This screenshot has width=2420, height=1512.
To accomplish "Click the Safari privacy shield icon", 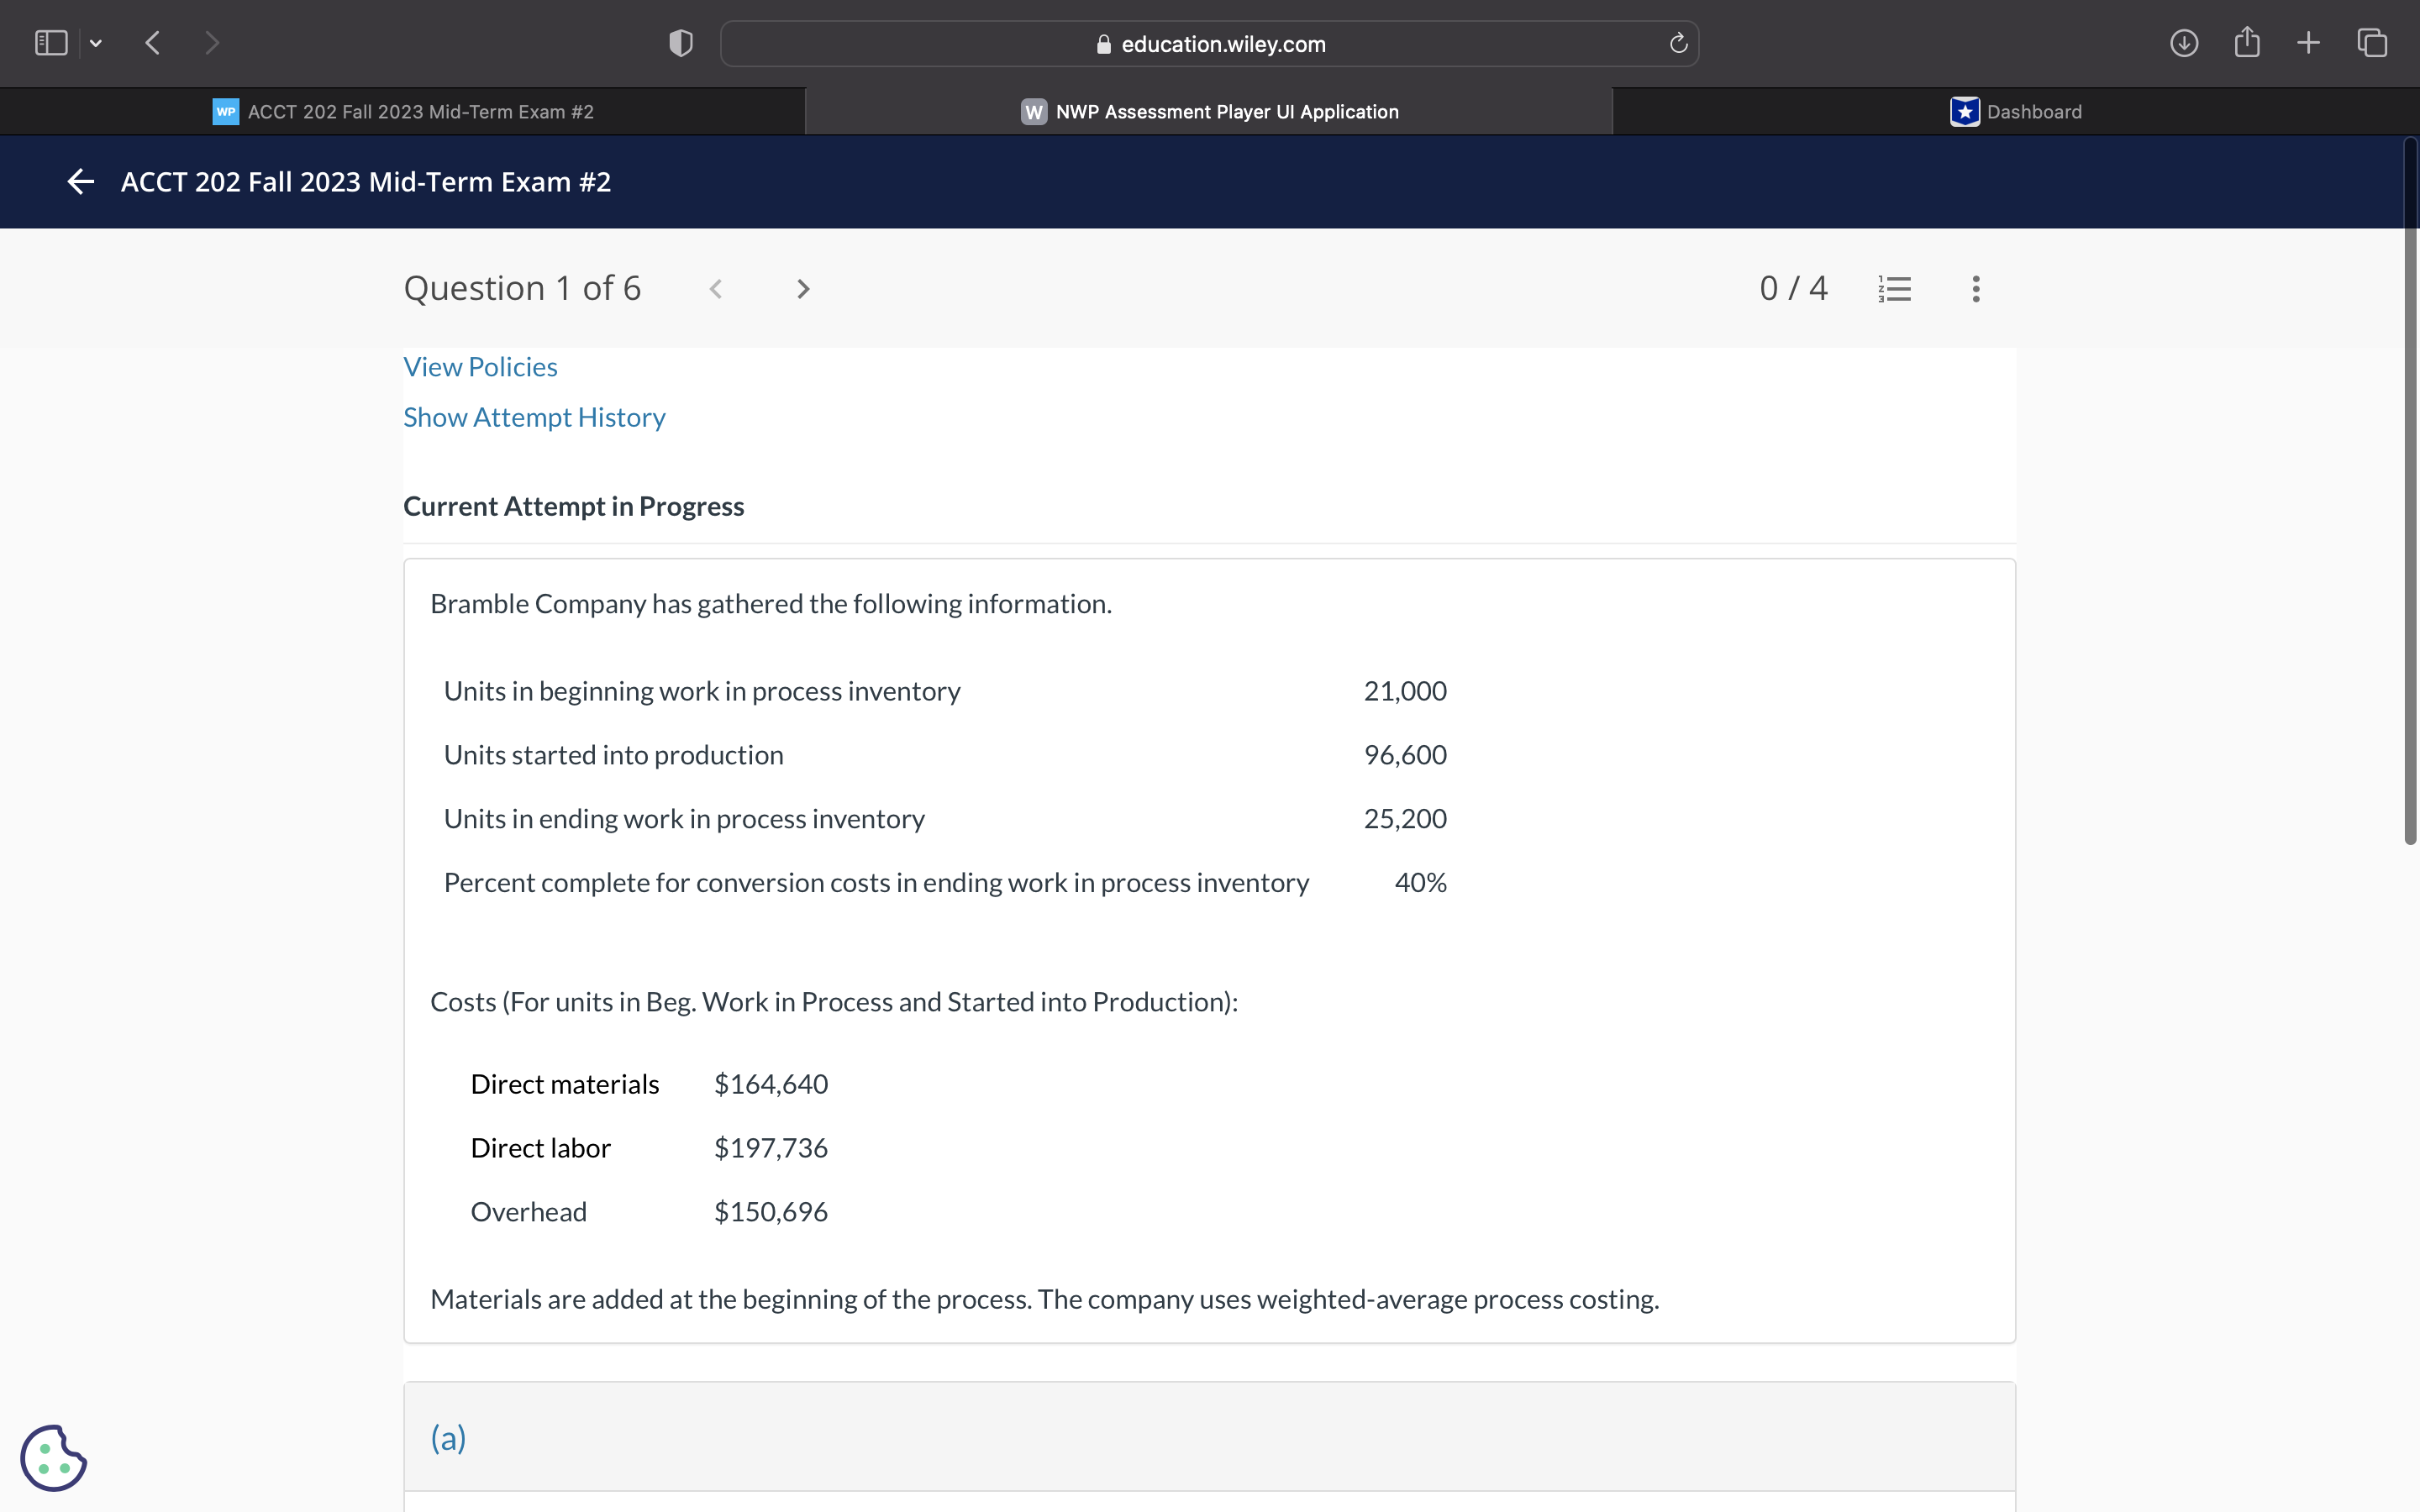I will (680, 43).
